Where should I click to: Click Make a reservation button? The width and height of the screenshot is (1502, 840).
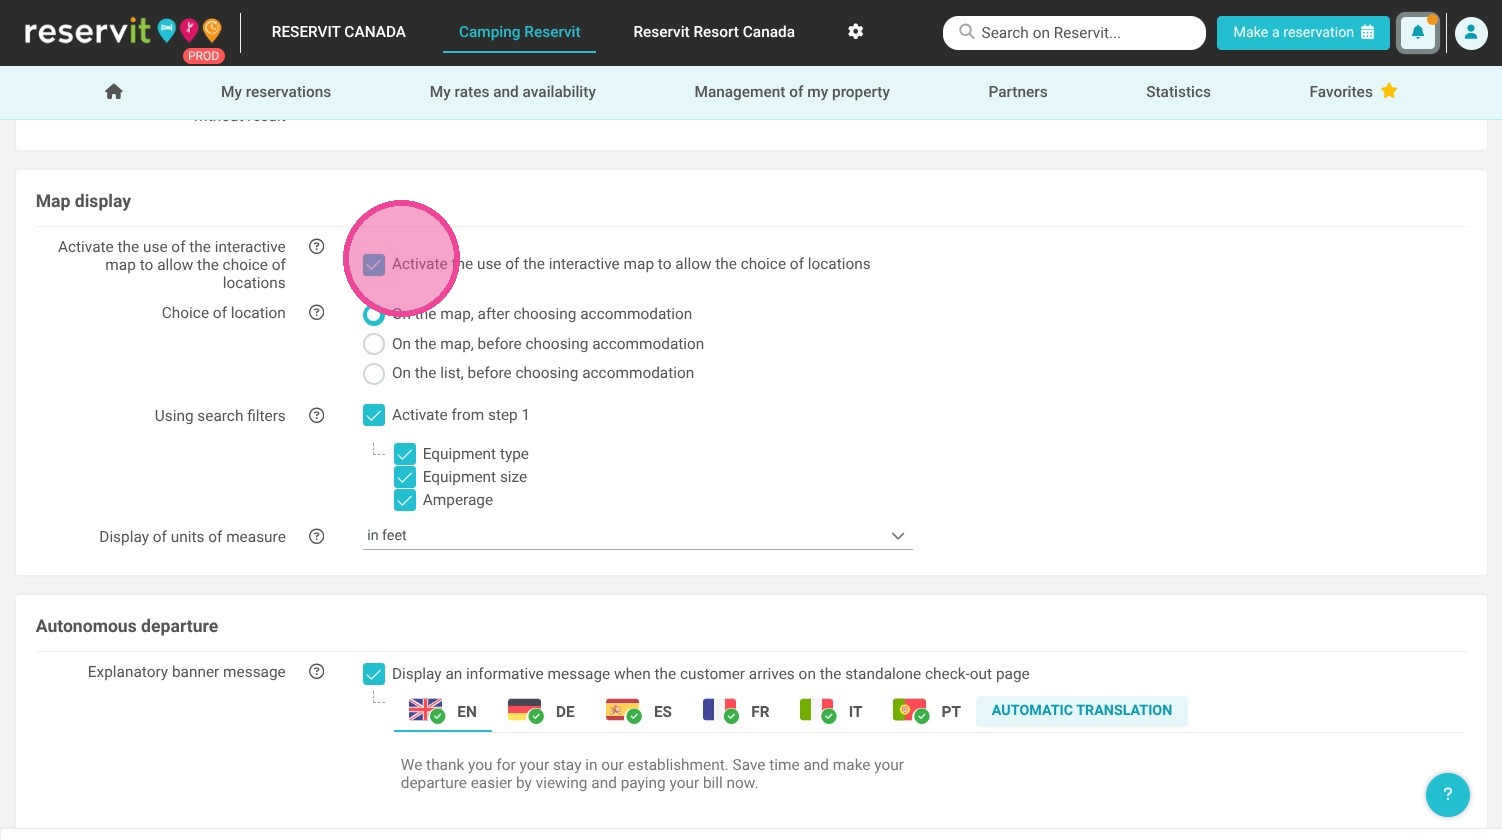pyautogui.click(x=1303, y=32)
